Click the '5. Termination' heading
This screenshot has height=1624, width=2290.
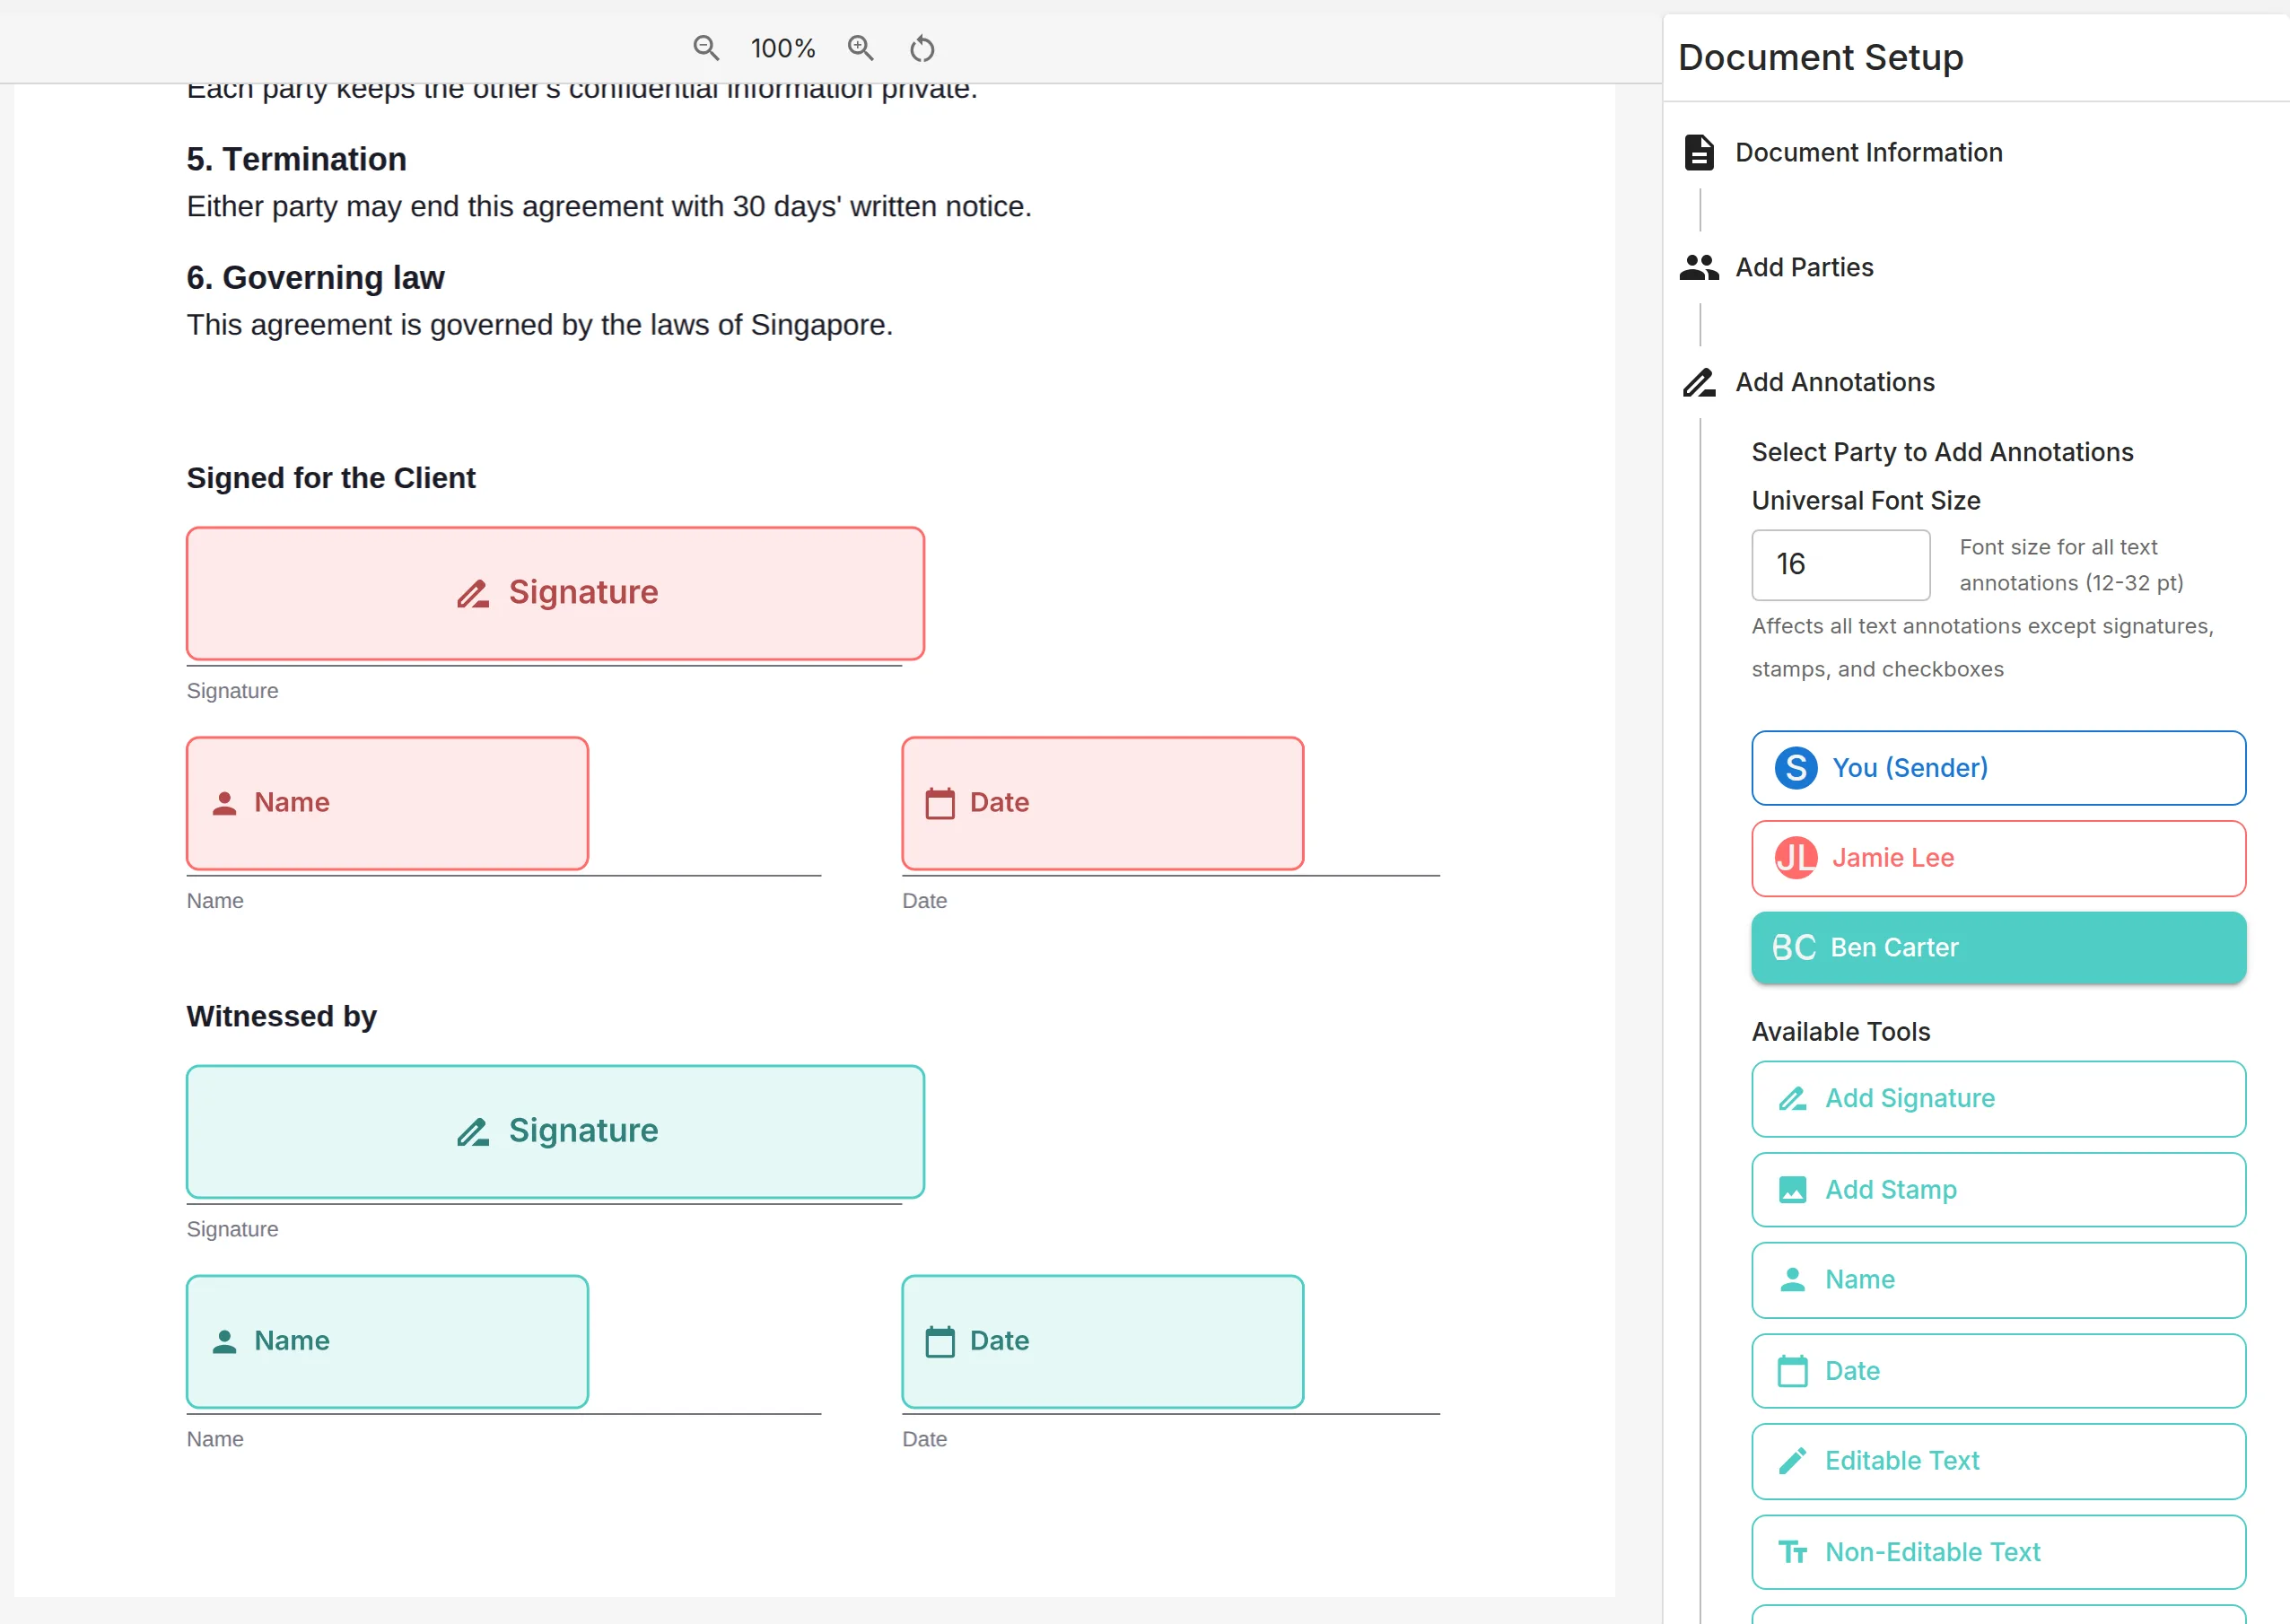[x=296, y=159]
